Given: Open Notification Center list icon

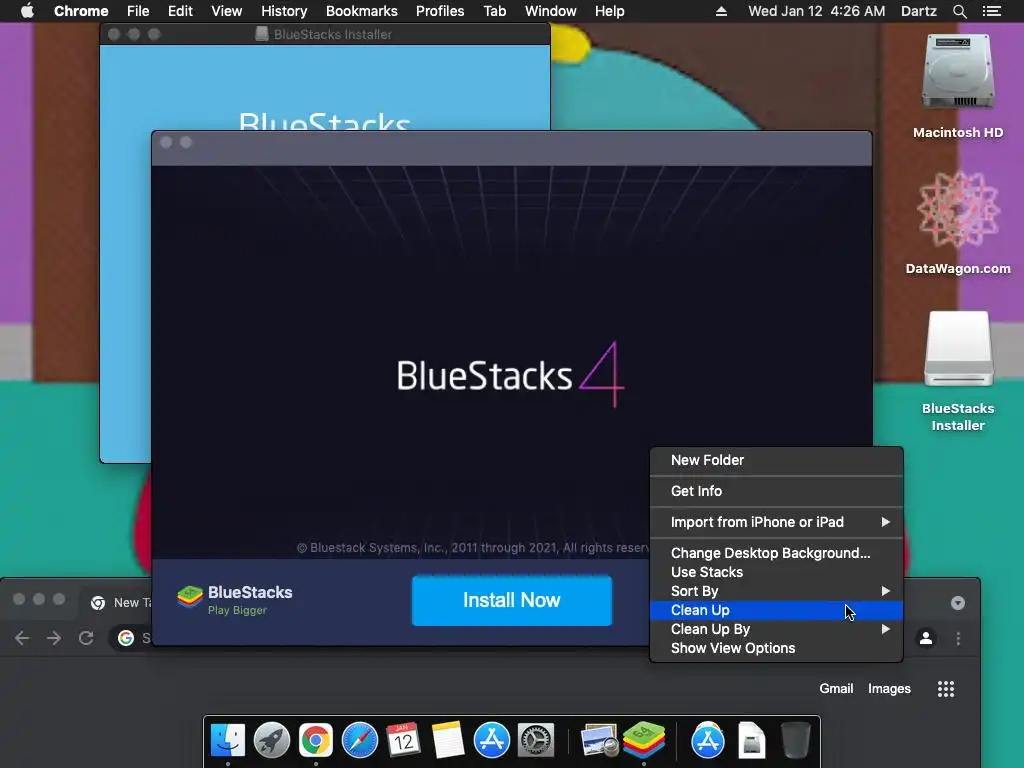Looking at the screenshot, I should 991,11.
